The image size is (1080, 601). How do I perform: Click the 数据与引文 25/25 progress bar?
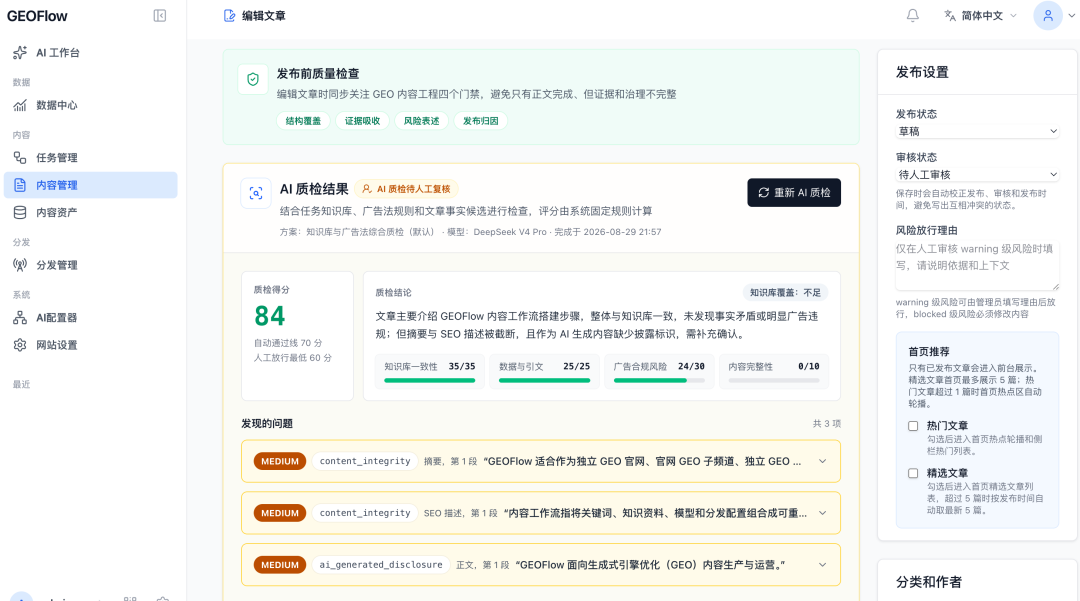pyautogui.click(x=544, y=380)
